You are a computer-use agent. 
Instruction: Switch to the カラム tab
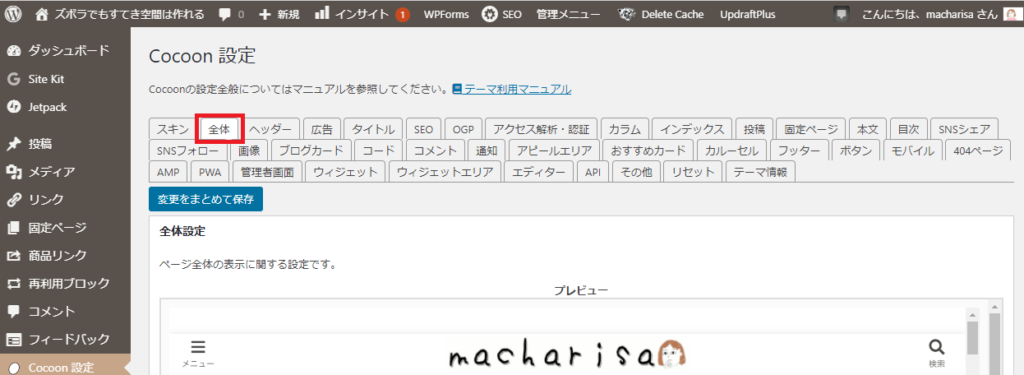pyautogui.click(x=624, y=129)
